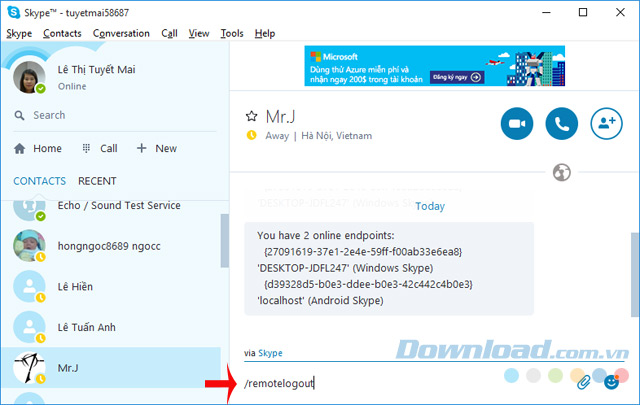The height and width of the screenshot is (405, 640).
Task: Click the Skype logo in title bar
Action: click(x=13, y=12)
